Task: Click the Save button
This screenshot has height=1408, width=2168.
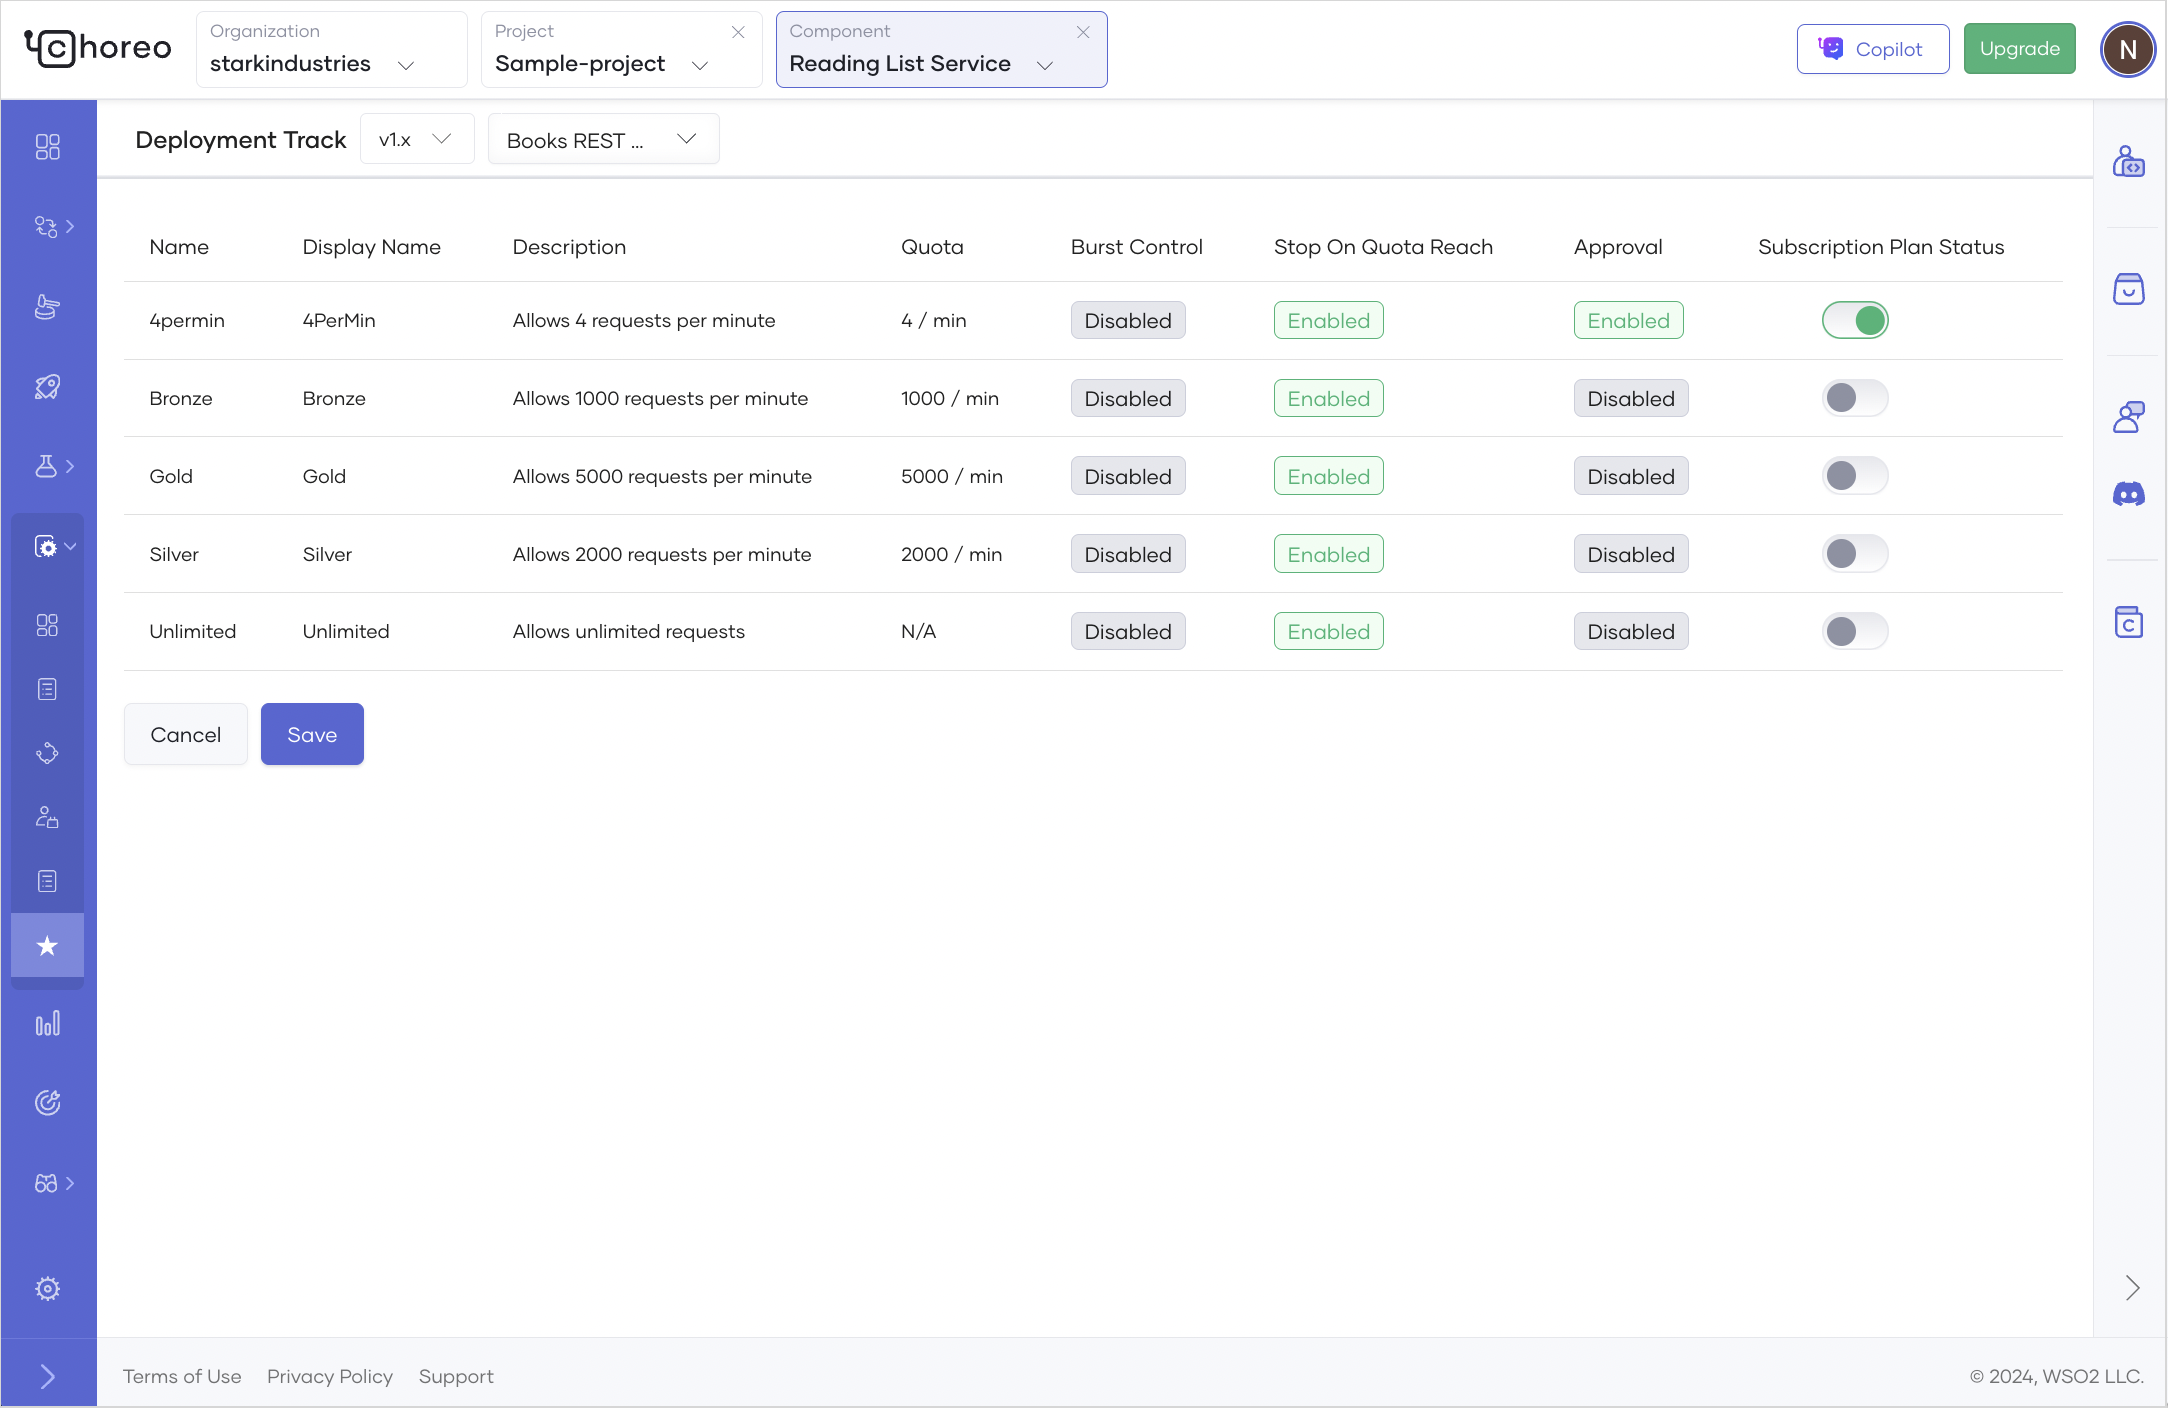Action: (312, 734)
